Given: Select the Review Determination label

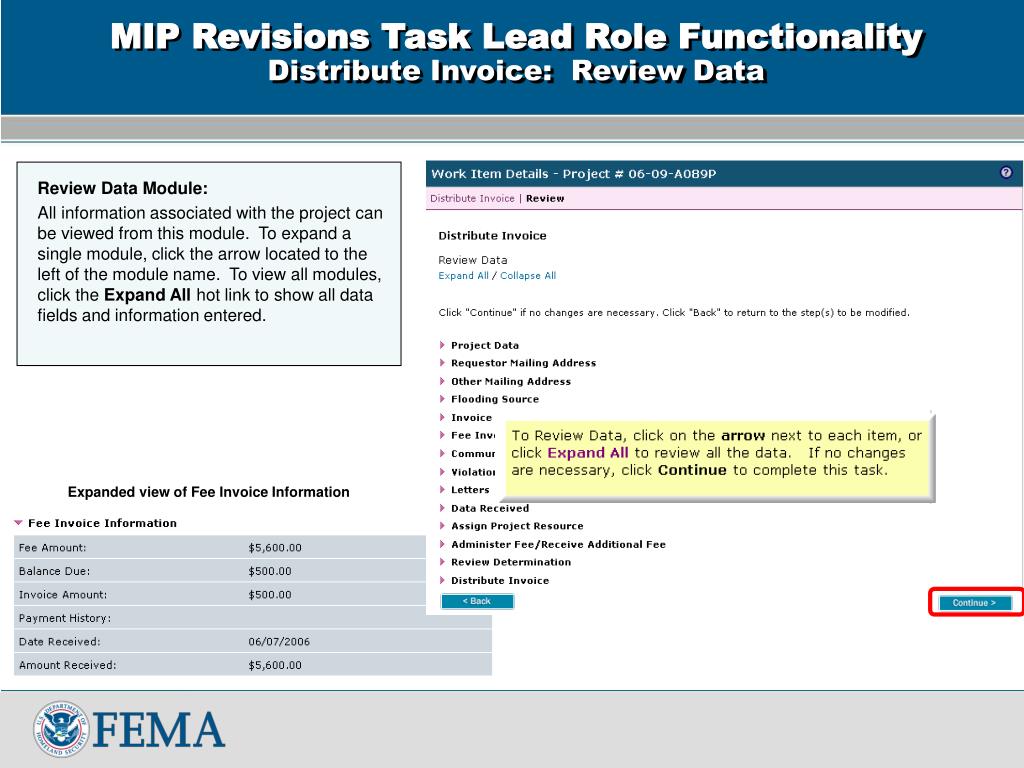Looking at the screenshot, I should 511,562.
